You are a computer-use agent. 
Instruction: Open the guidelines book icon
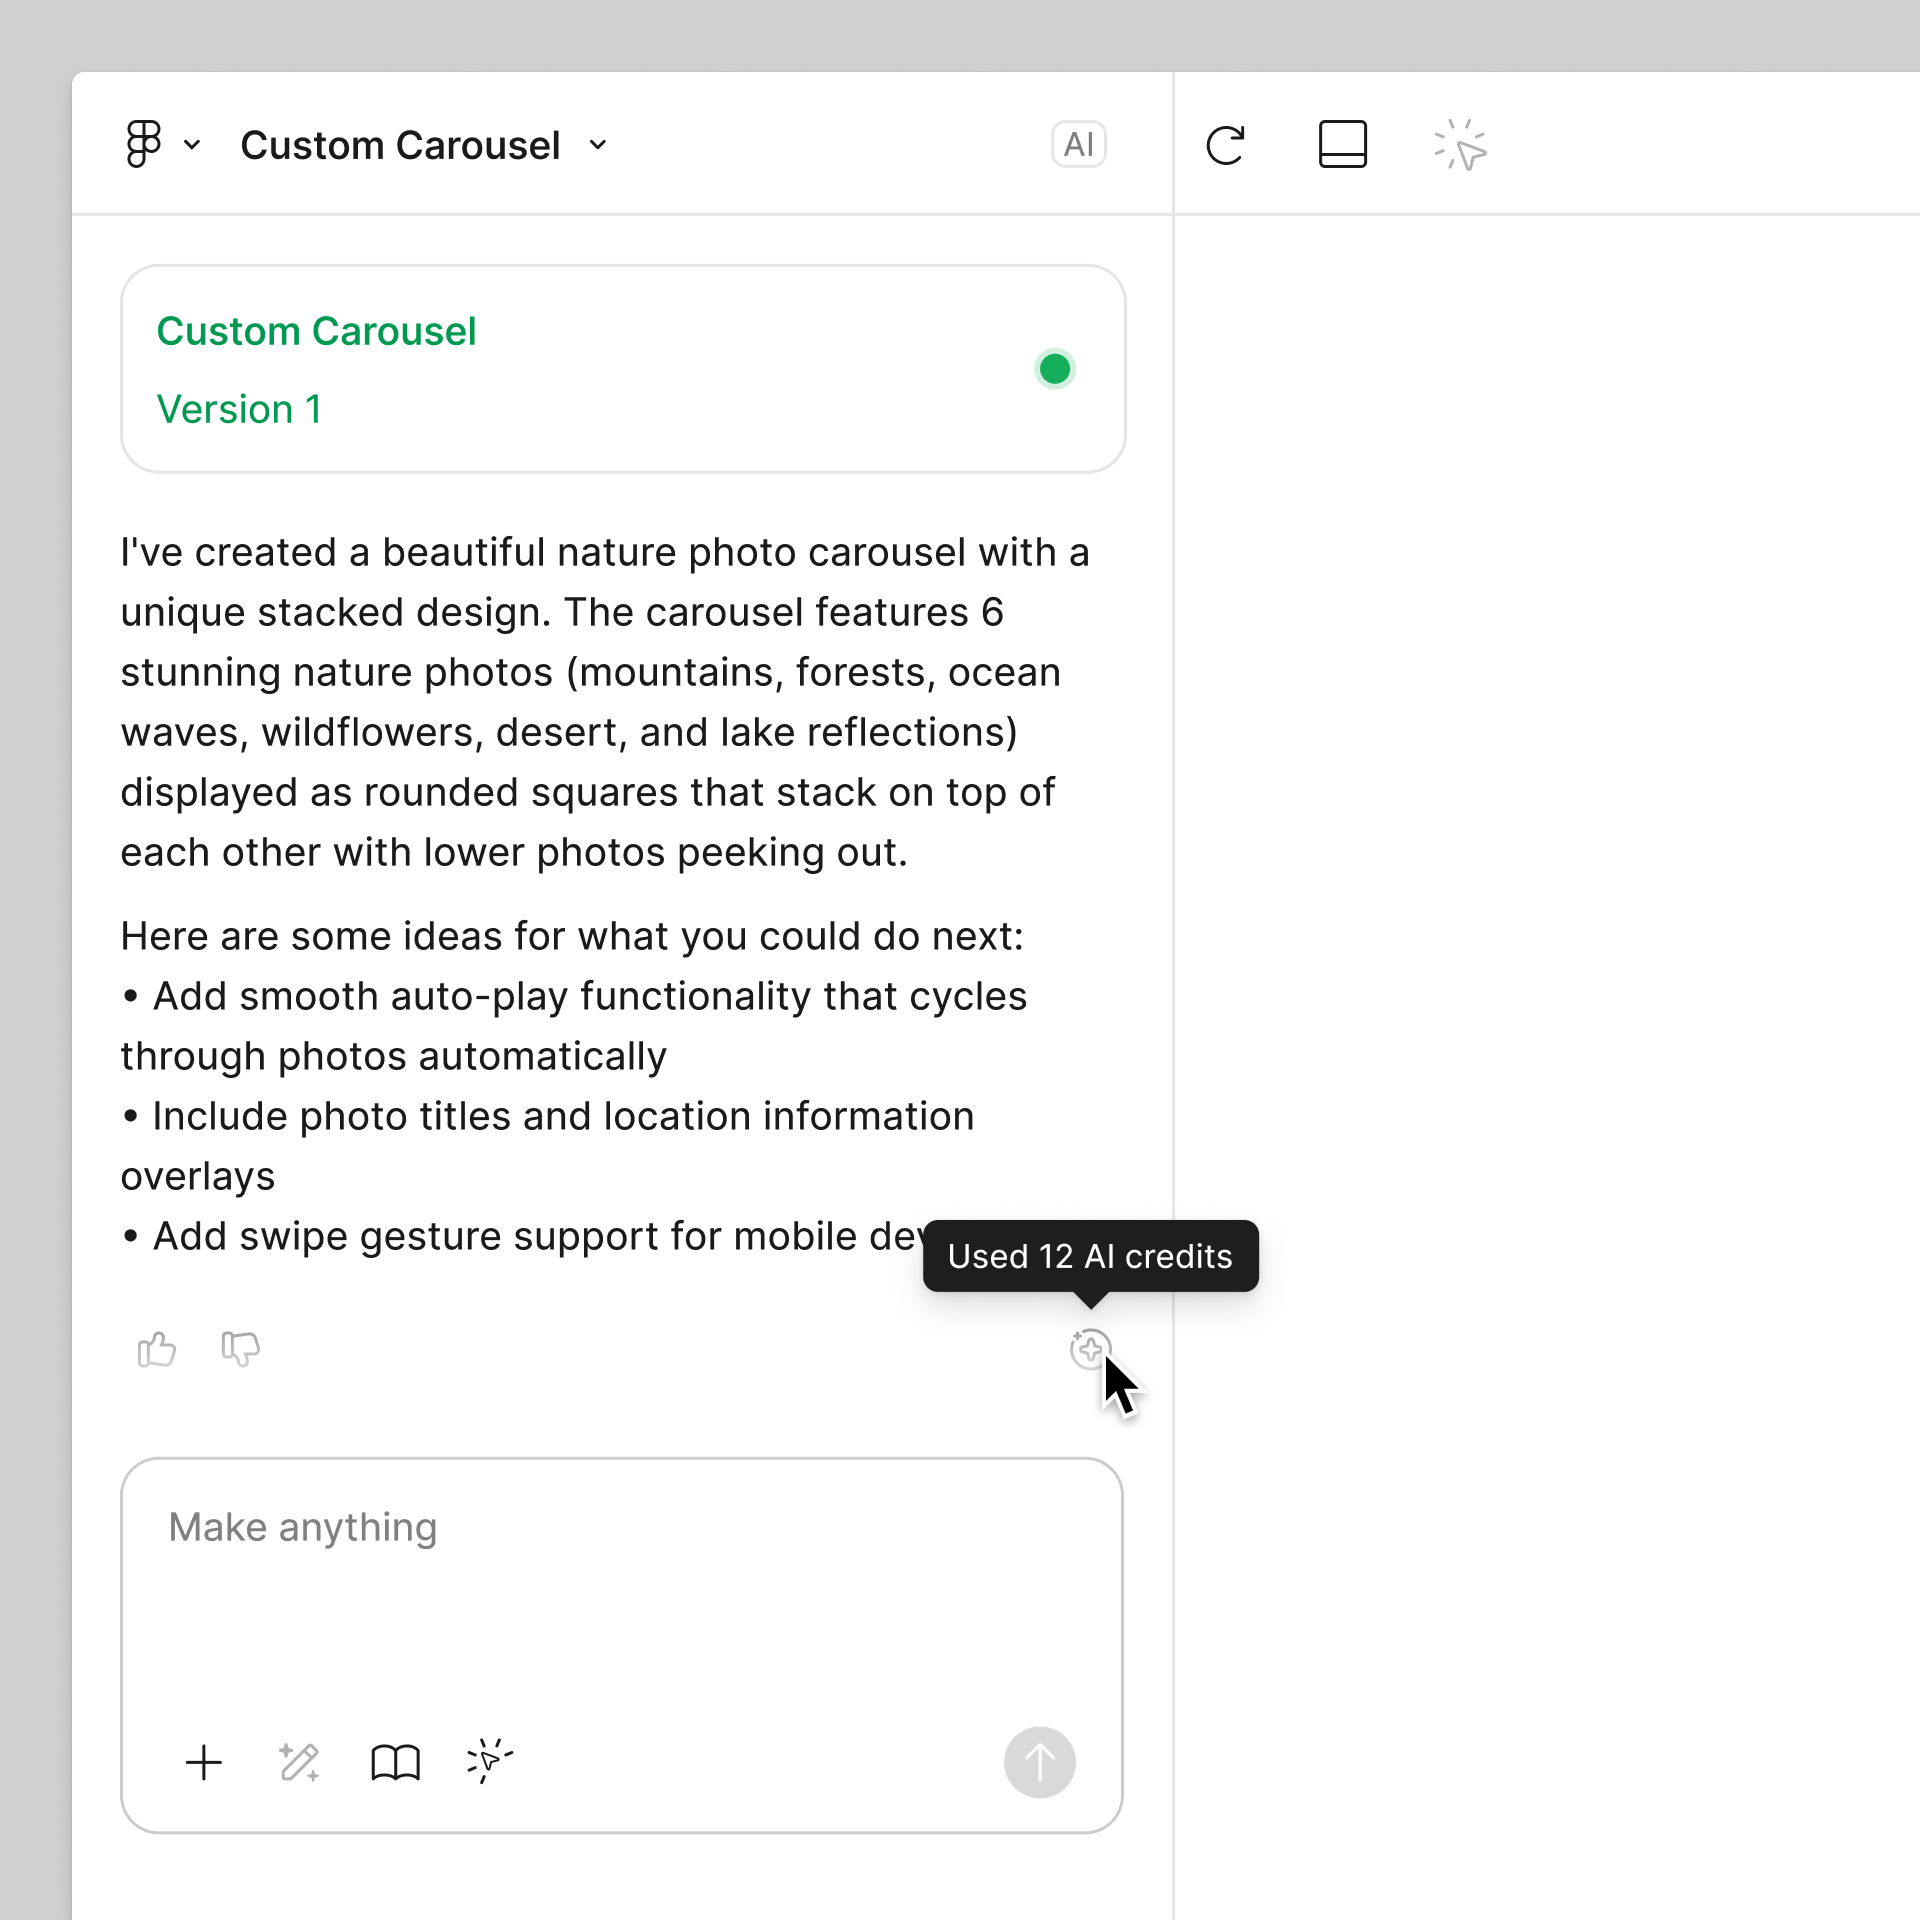394,1762
